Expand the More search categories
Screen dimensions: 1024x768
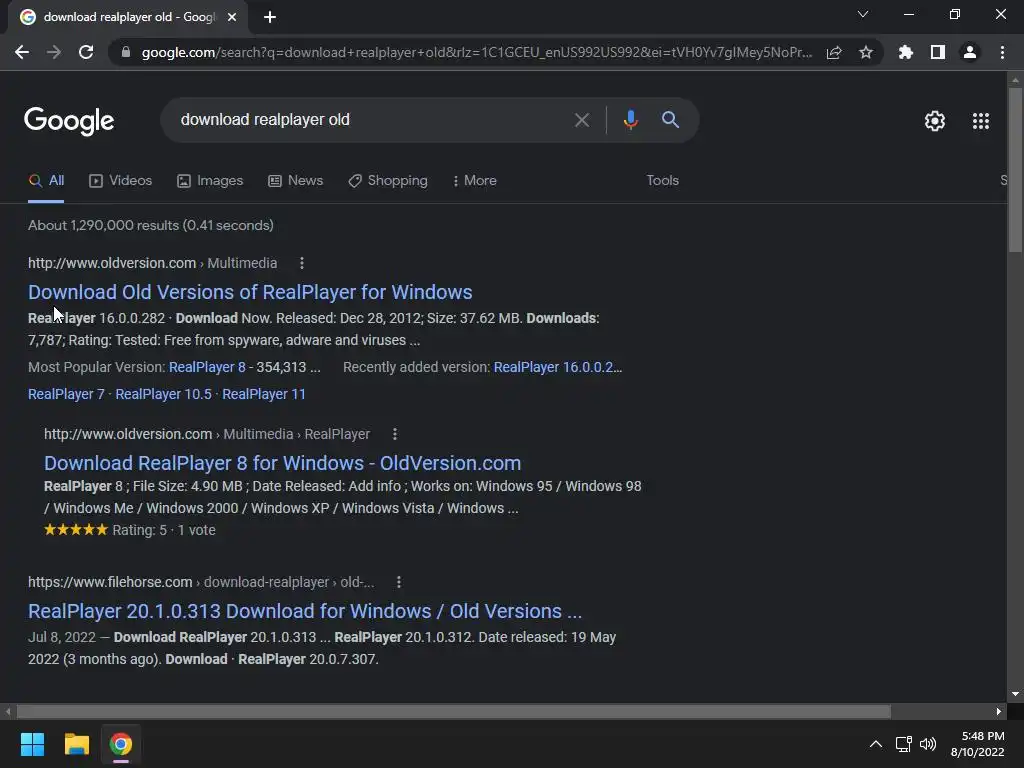click(475, 181)
